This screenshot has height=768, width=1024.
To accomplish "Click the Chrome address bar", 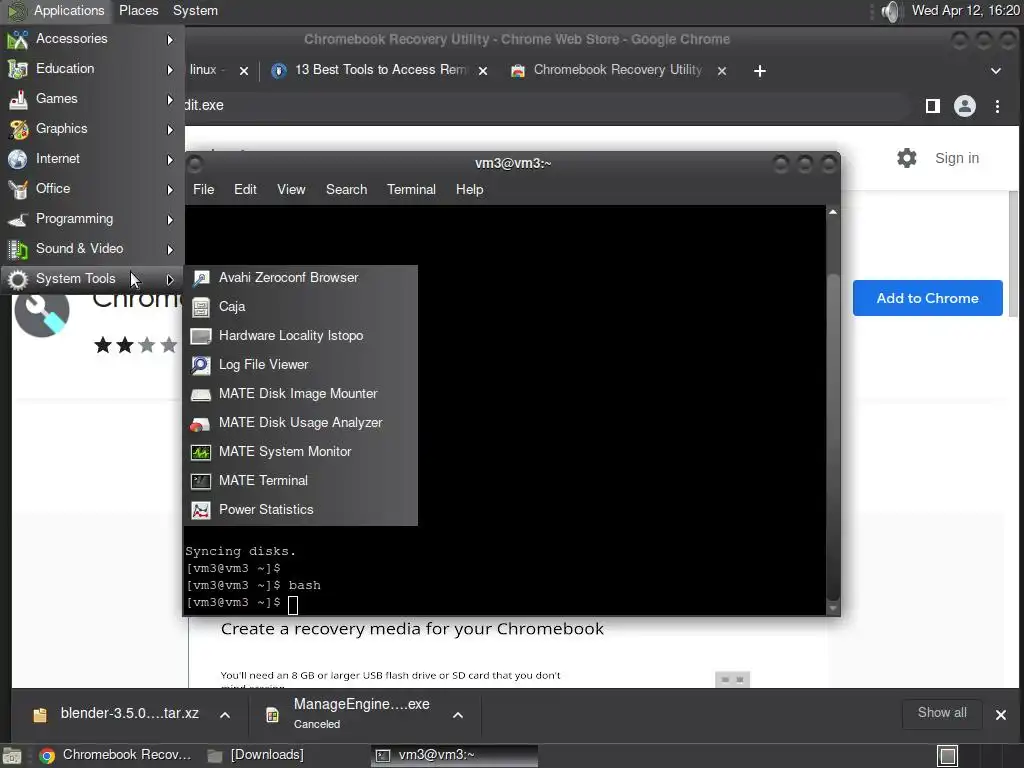I will click(545, 105).
